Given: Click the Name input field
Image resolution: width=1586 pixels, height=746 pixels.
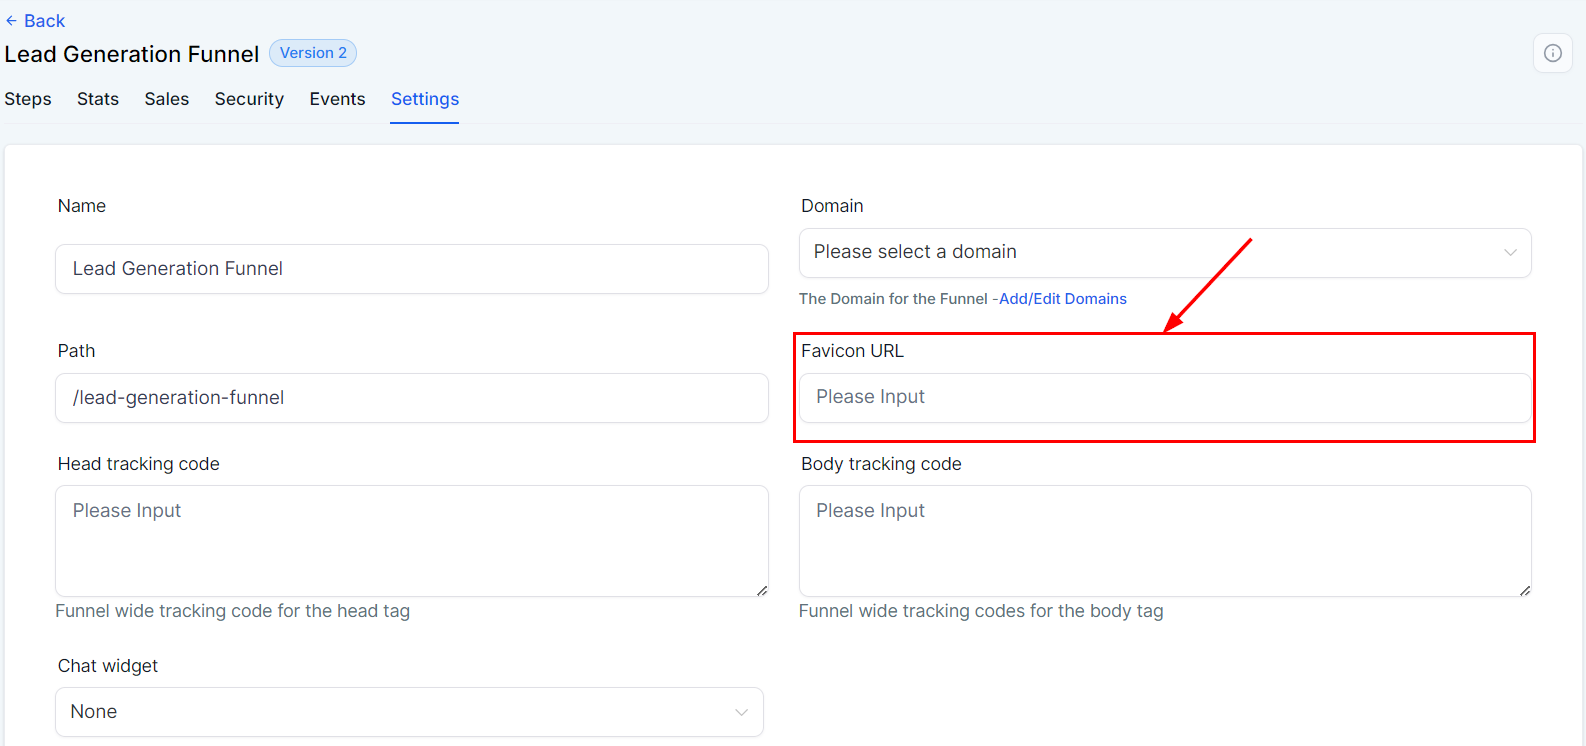Looking at the screenshot, I should coord(411,269).
